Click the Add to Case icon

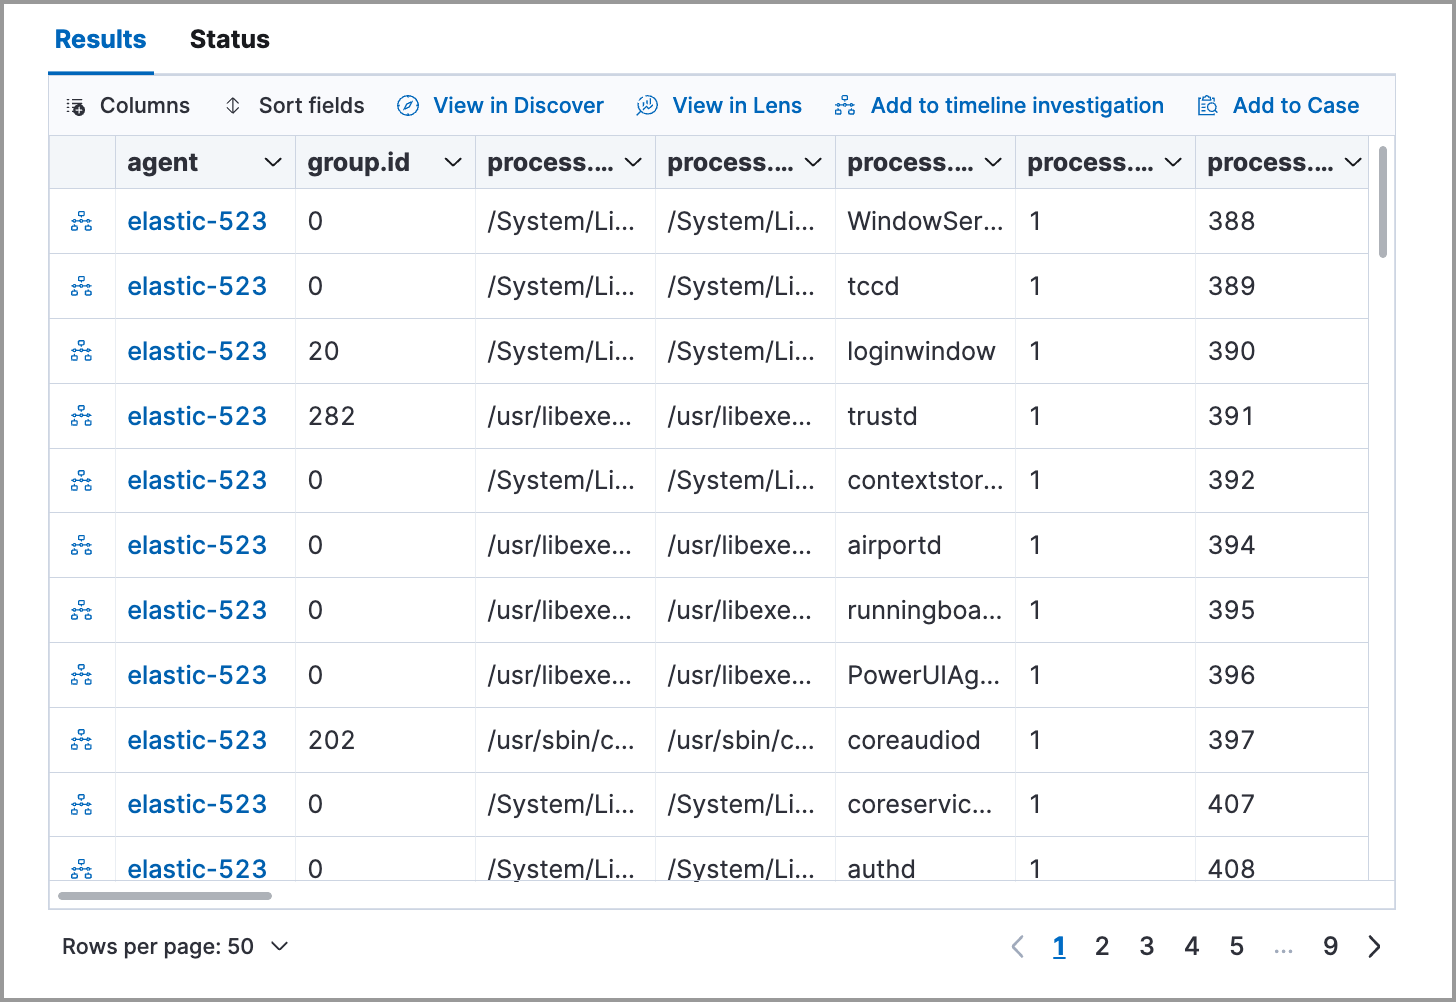pyautogui.click(x=1206, y=105)
